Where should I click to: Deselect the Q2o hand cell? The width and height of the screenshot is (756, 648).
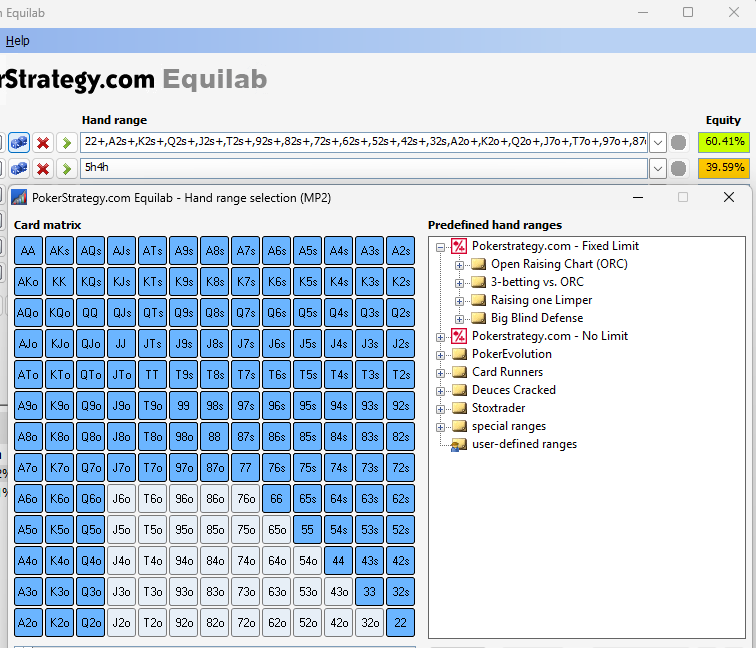[x=91, y=622]
